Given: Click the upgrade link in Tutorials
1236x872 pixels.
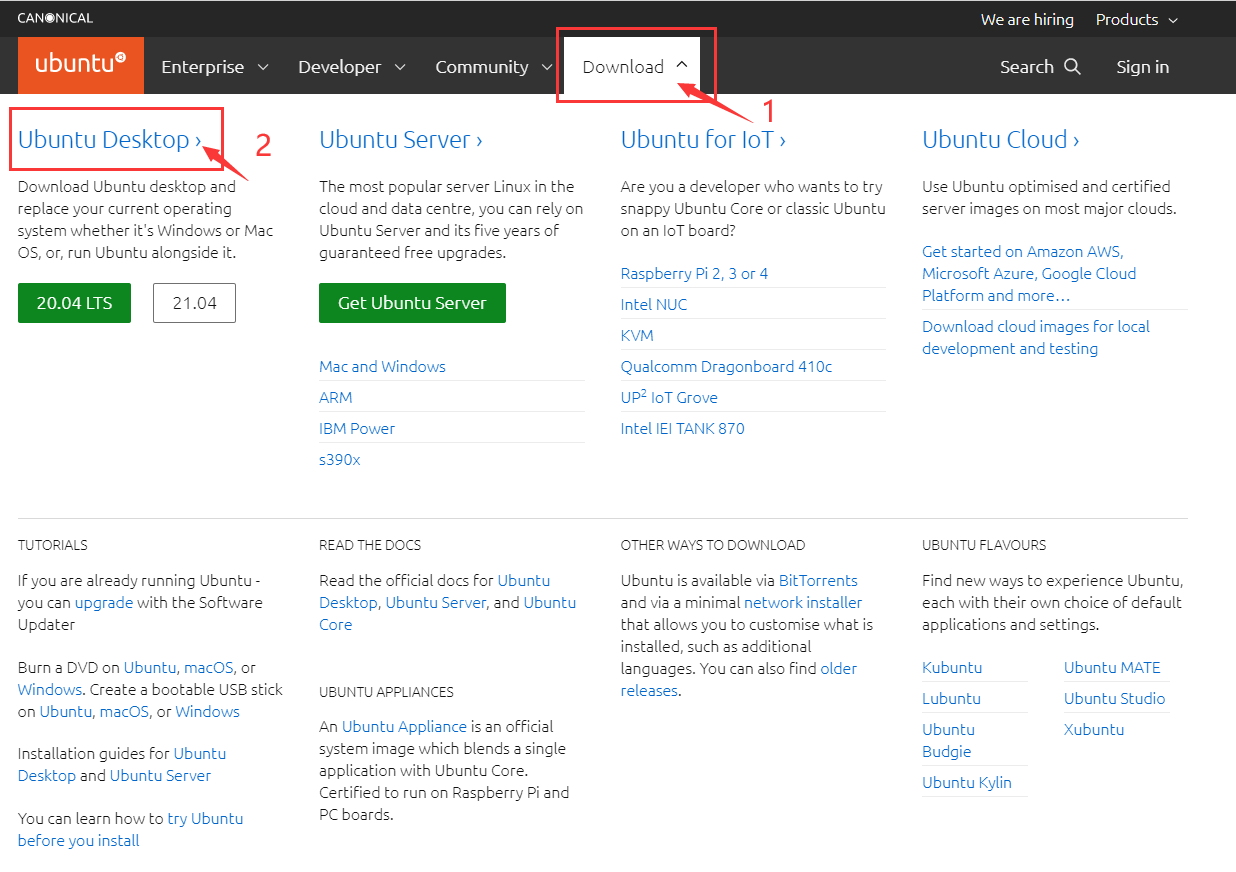Looking at the screenshot, I should [x=104, y=603].
